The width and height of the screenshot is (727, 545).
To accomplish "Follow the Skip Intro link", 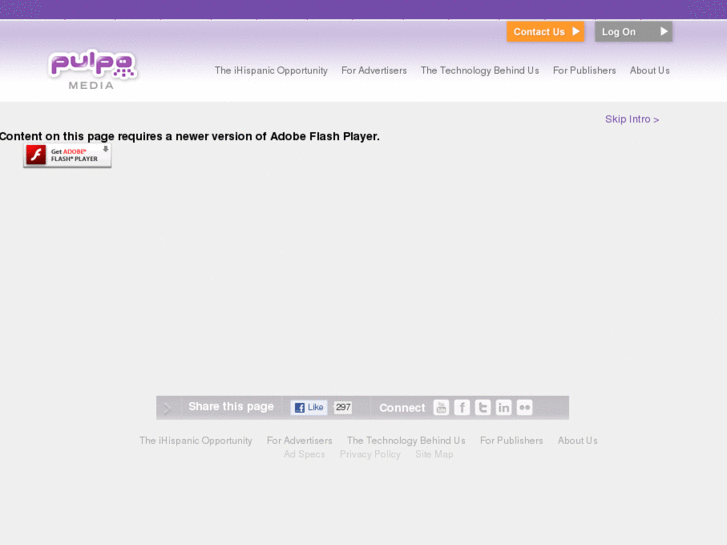I will pos(632,119).
